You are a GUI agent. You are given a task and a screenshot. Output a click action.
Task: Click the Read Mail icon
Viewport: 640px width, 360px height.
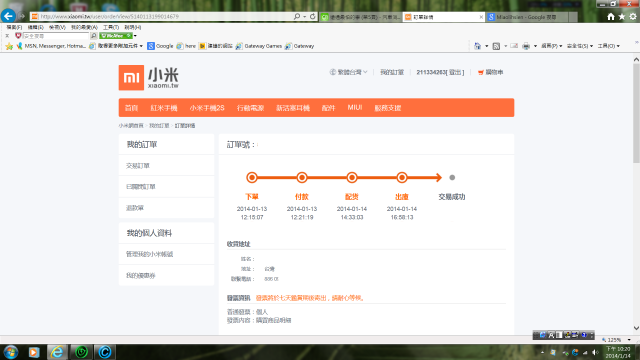click(x=514, y=46)
